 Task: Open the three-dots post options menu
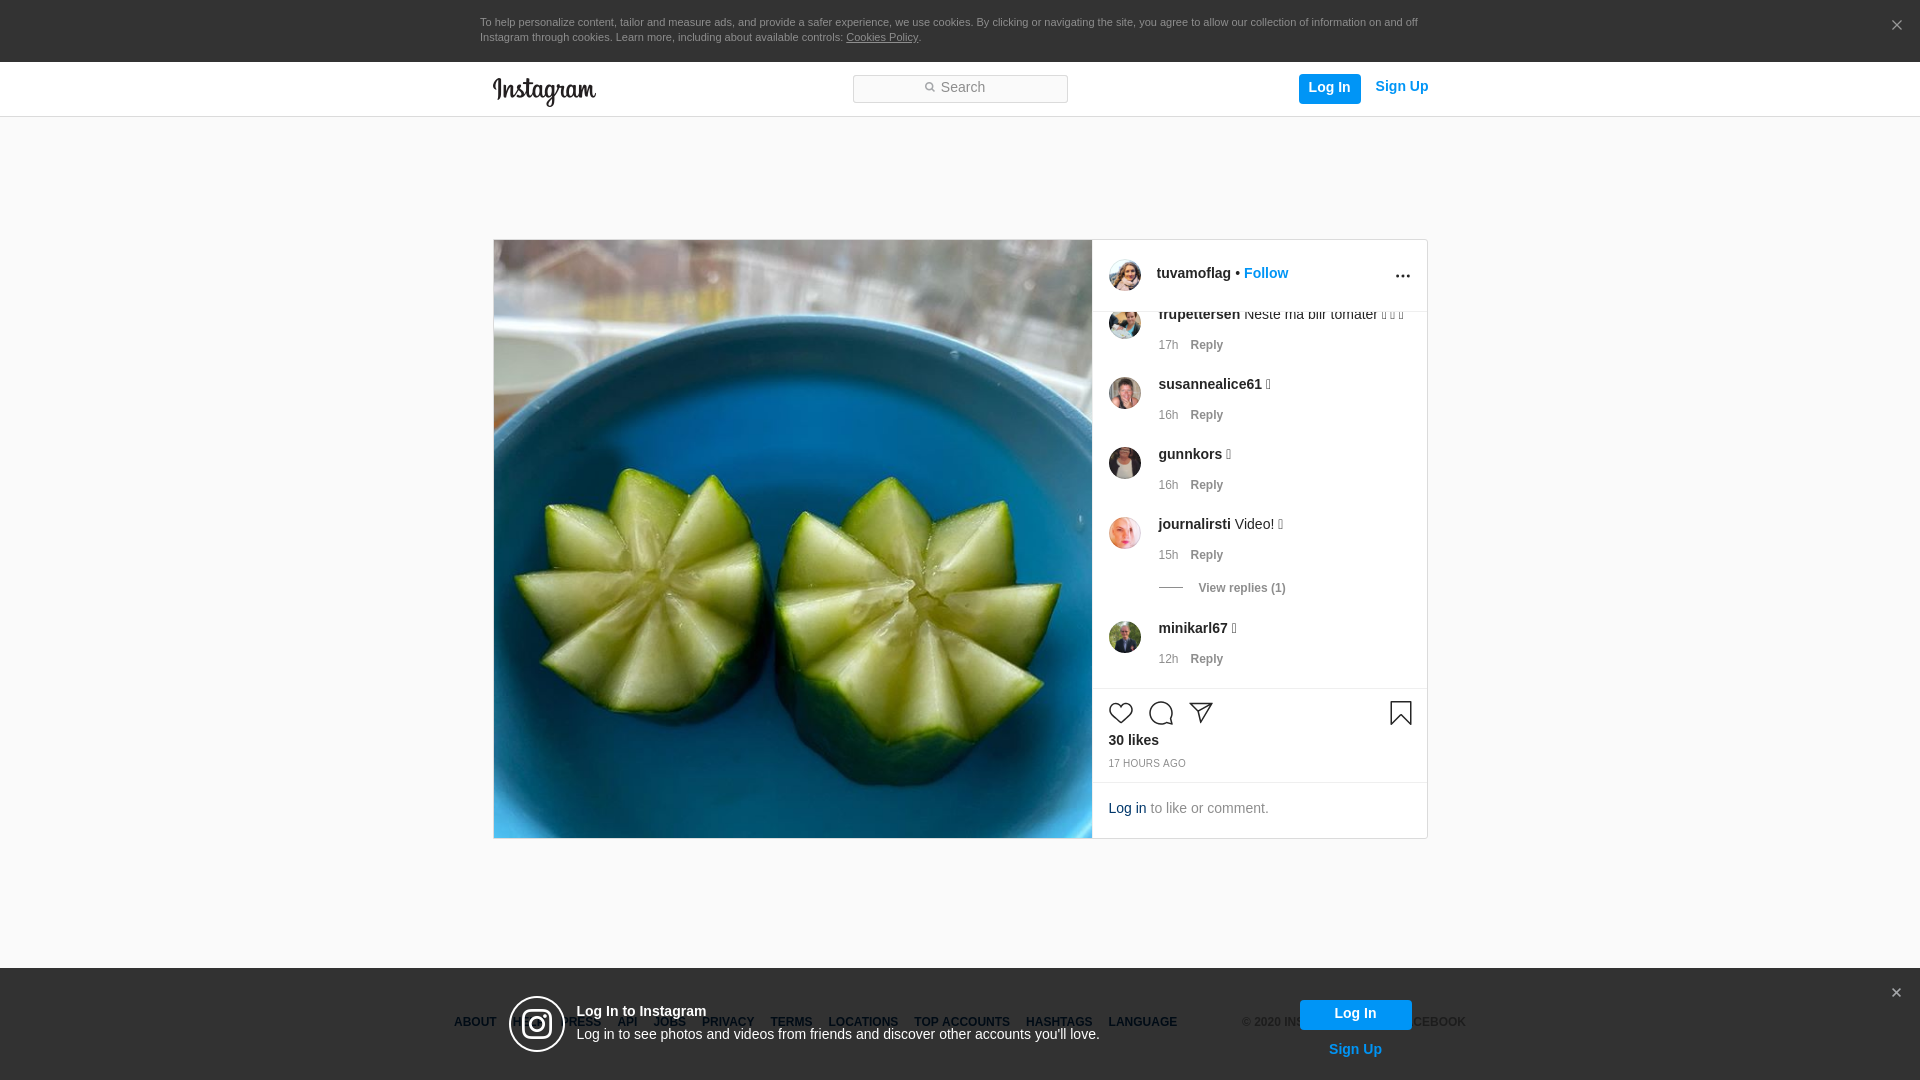(x=1402, y=276)
